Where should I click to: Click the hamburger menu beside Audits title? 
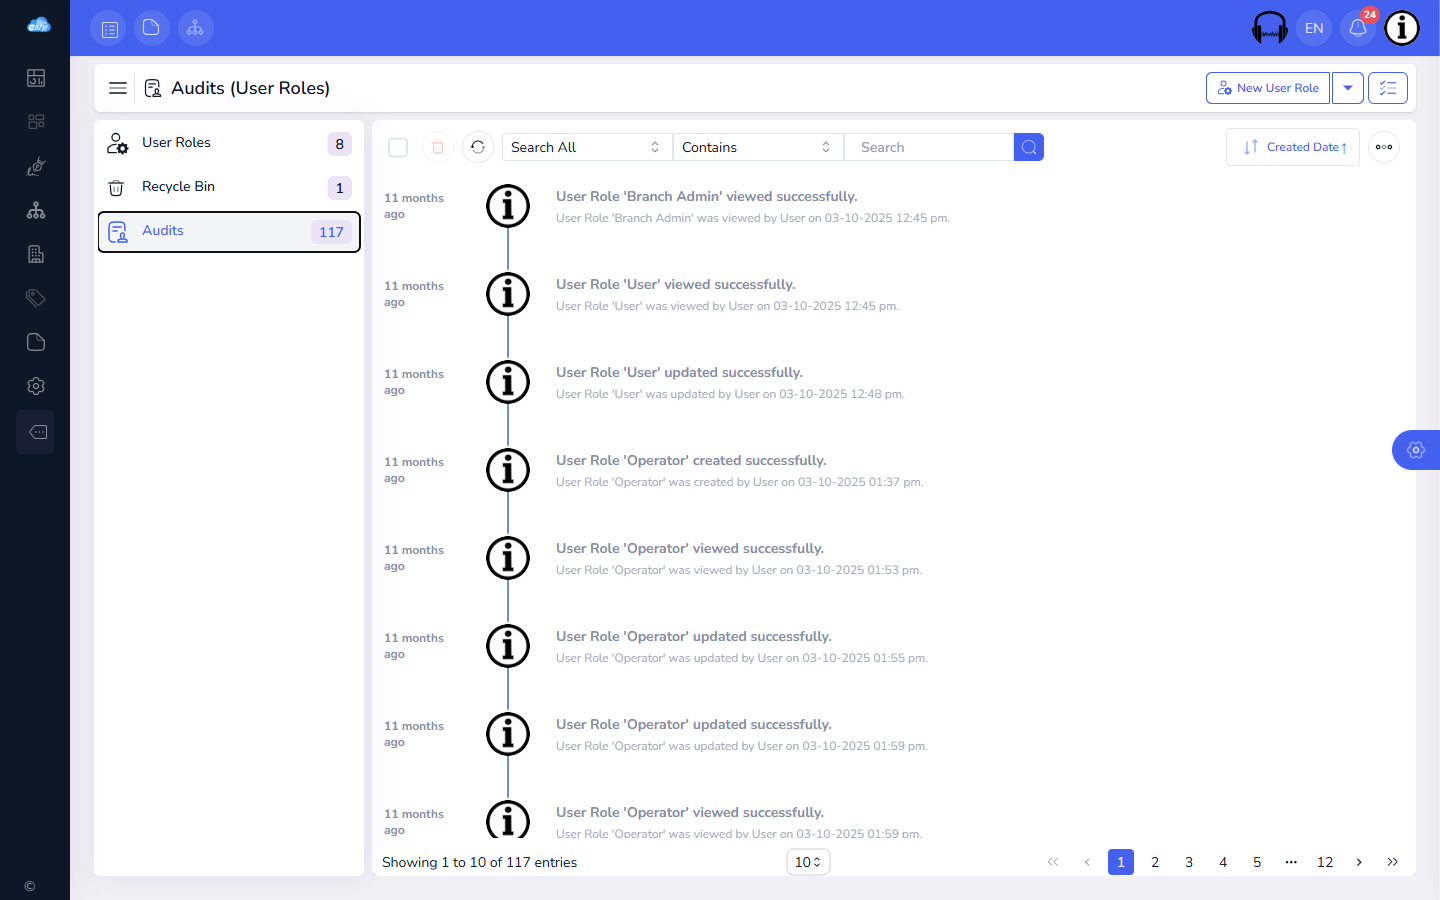(x=118, y=88)
